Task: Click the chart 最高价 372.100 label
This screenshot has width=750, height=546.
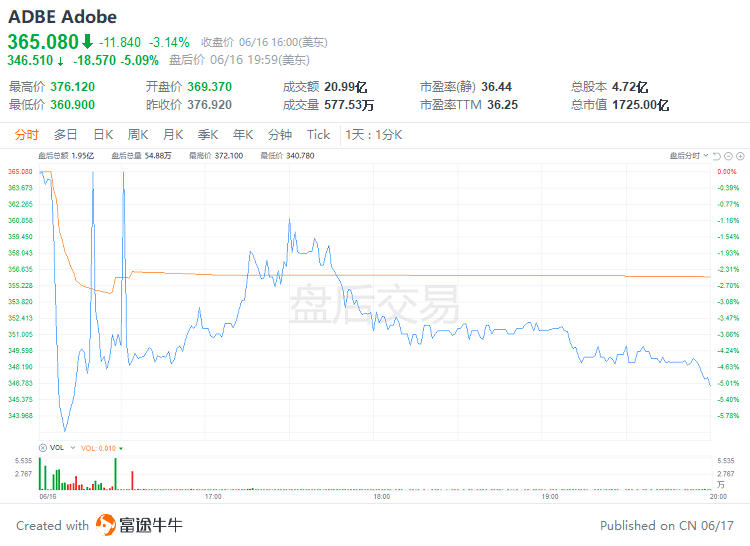Action: click(x=216, y=156)
